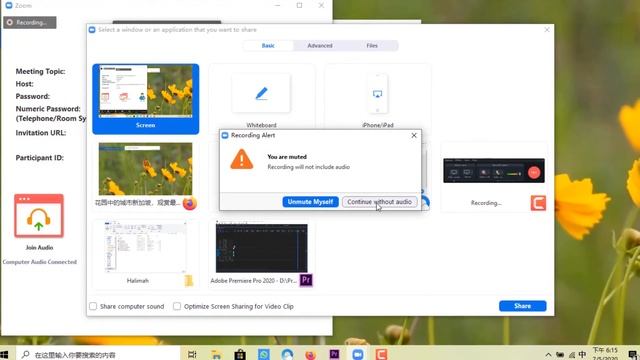Viewport: 640px width, 360px height.
Task: Click the Zoom logo in title bar
Action: point(8,5)
